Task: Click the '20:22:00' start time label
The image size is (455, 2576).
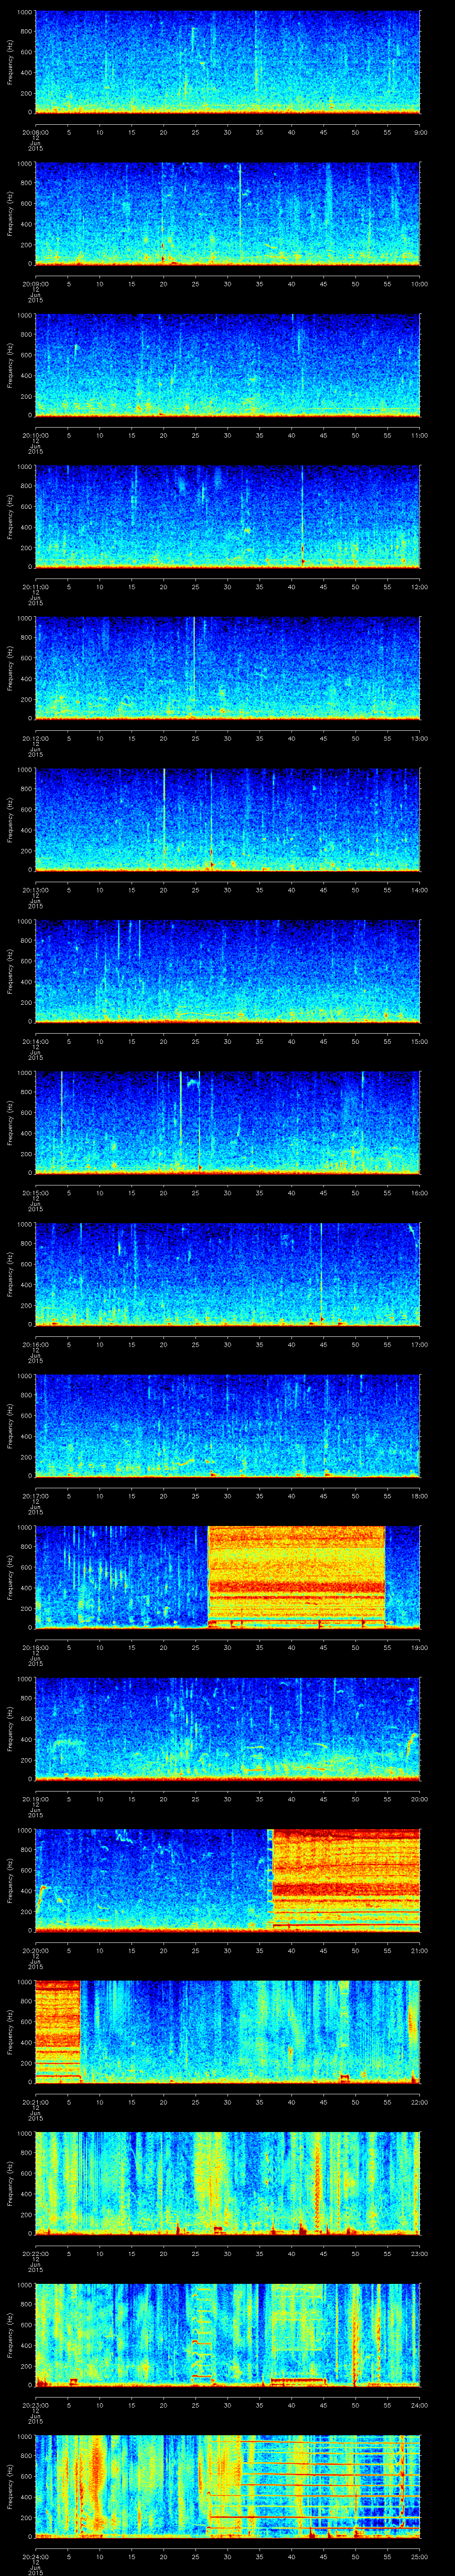Action: pyautogui.click(x=35, y=2252)
